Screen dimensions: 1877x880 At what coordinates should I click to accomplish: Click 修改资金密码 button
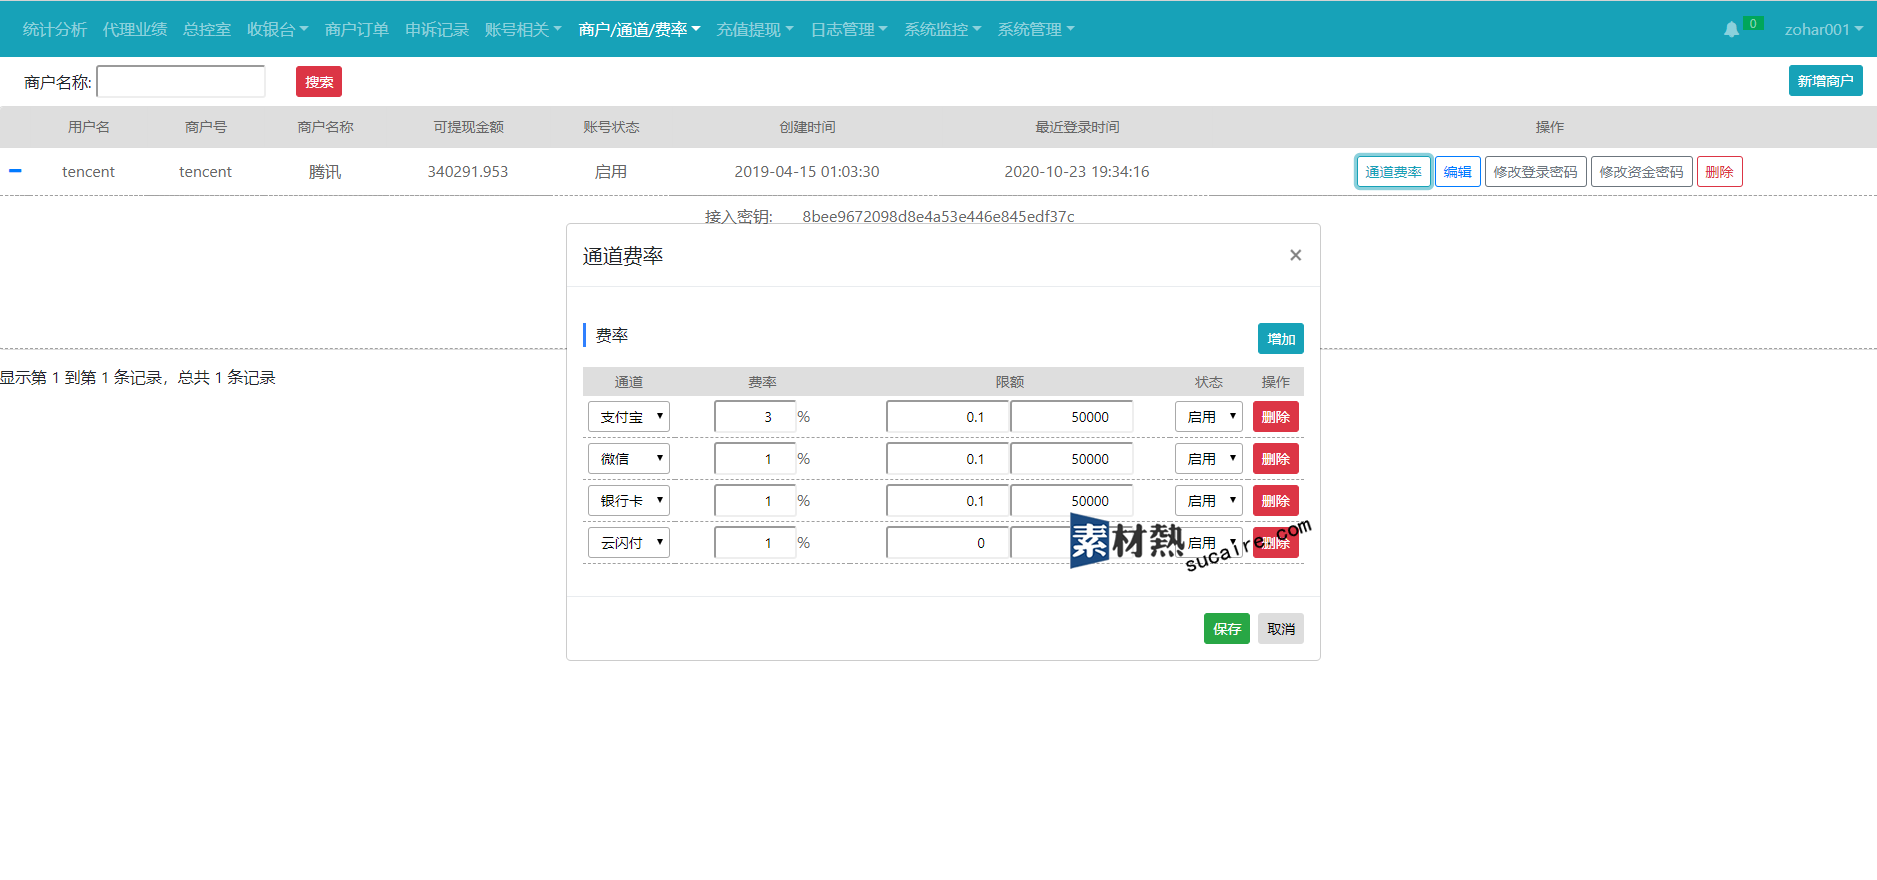tap(1641, 172)
